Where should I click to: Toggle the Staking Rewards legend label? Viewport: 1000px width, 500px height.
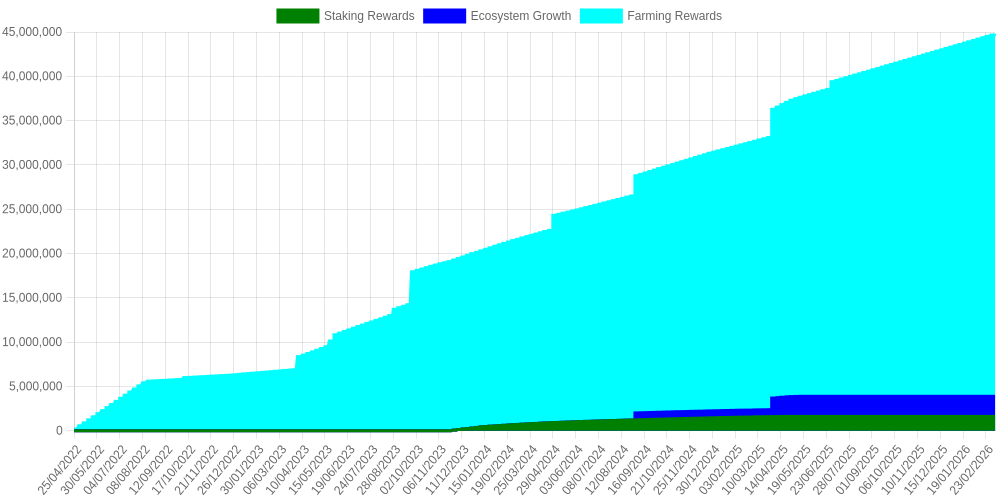click(369, 16)
